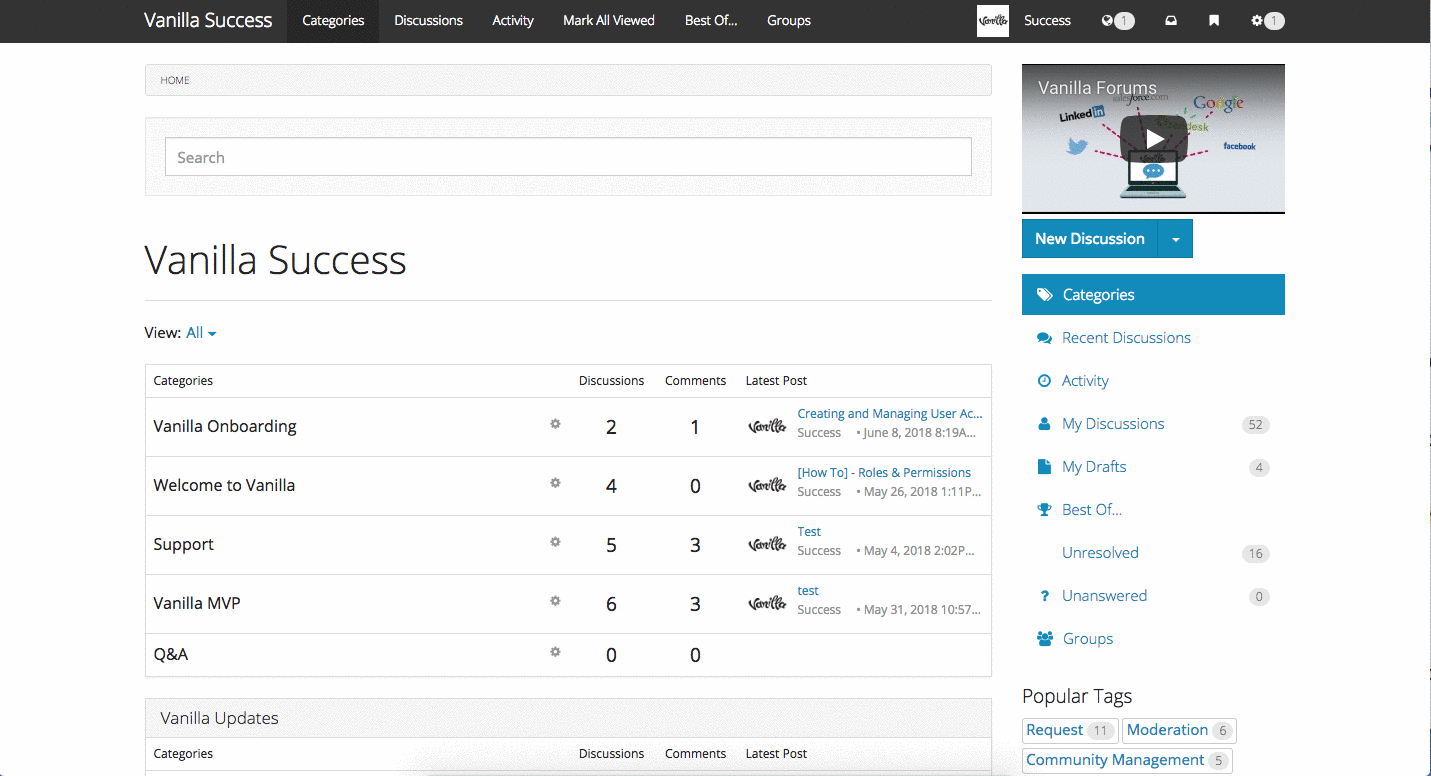Click the New Discussion button

point(1090,239)
